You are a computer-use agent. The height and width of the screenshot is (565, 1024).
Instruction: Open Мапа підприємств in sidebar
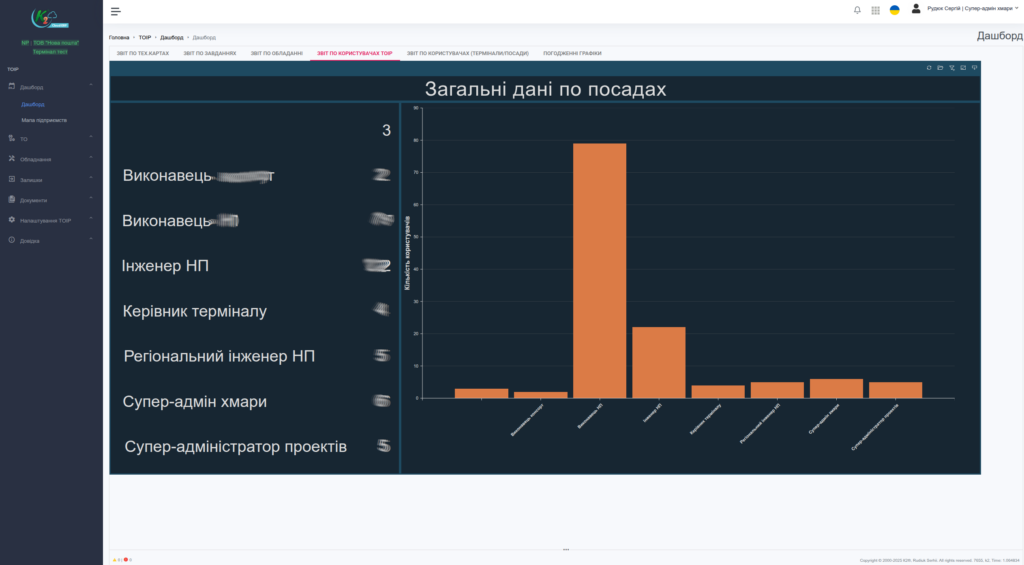click(x=44, y=120)
